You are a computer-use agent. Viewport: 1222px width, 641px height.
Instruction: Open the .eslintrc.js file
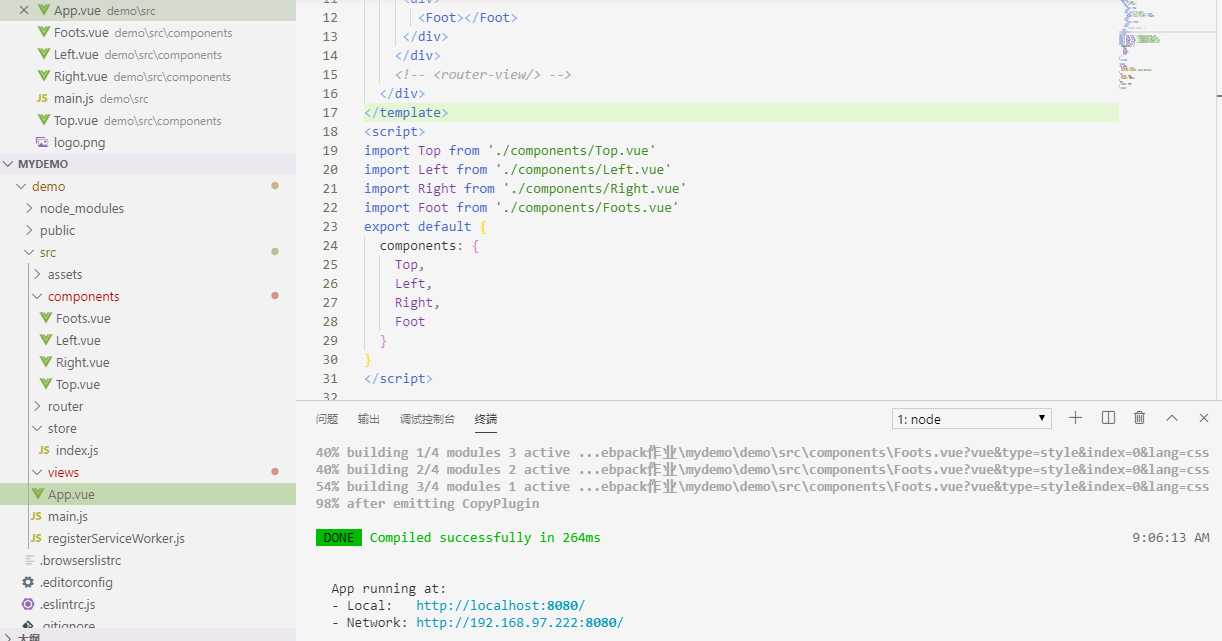[148, 604]
